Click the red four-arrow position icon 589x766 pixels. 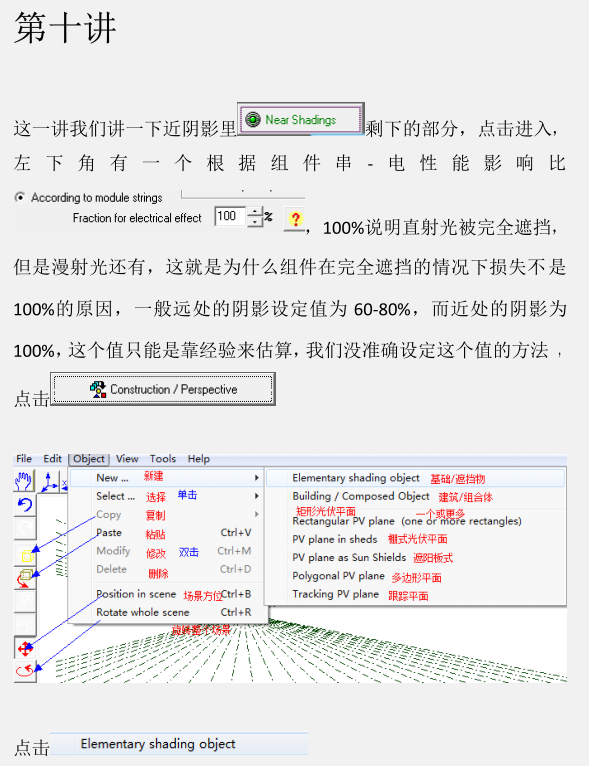click(25, 649)
